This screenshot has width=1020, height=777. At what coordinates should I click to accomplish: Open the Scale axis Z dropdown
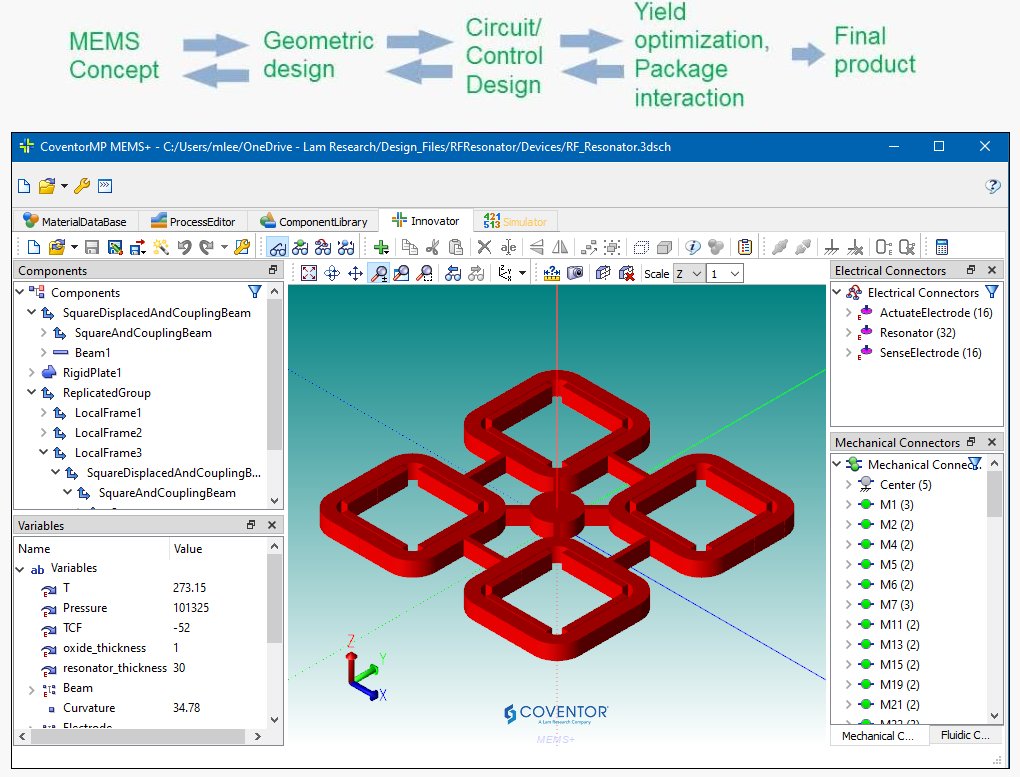tap(689, 274)
